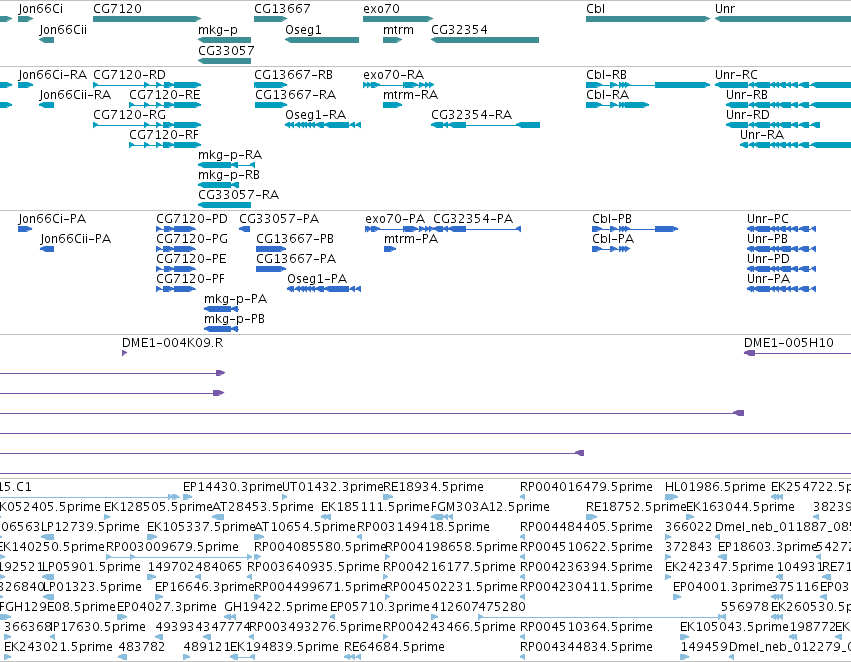Select EST RE64684.5prime
851x662 pixels.
point(394,647)
